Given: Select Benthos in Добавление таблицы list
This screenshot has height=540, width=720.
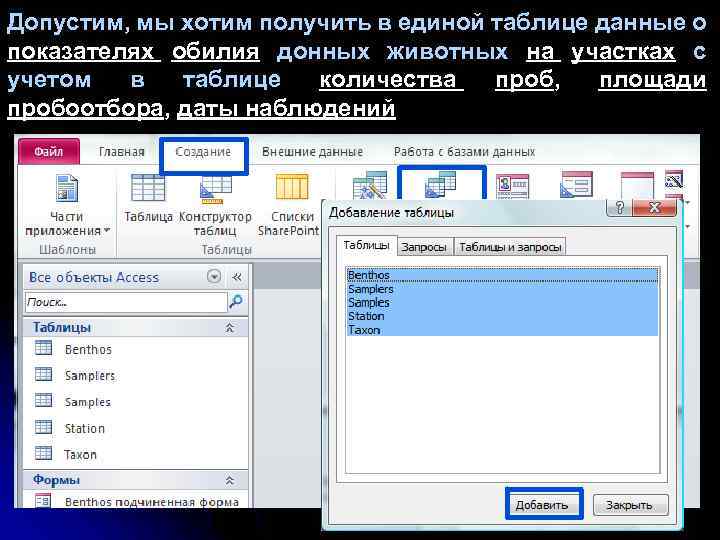Looking at the screenshot, I should [x=502, y=275].
